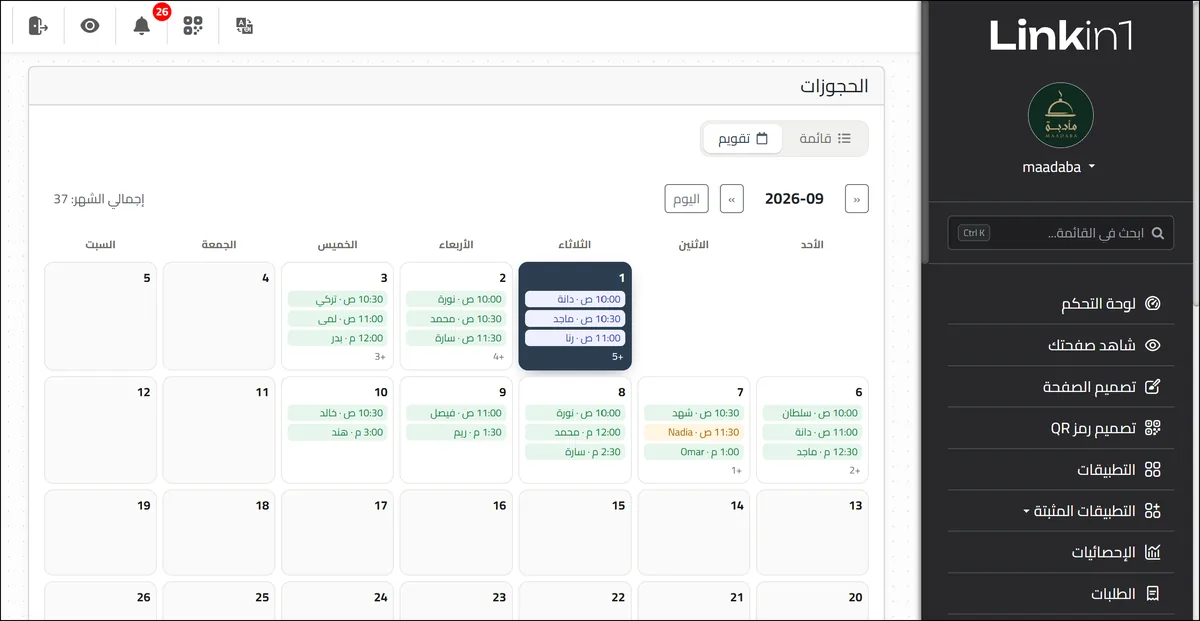Click the eye icon beside شاهد صفحتك

[1153, 345]
